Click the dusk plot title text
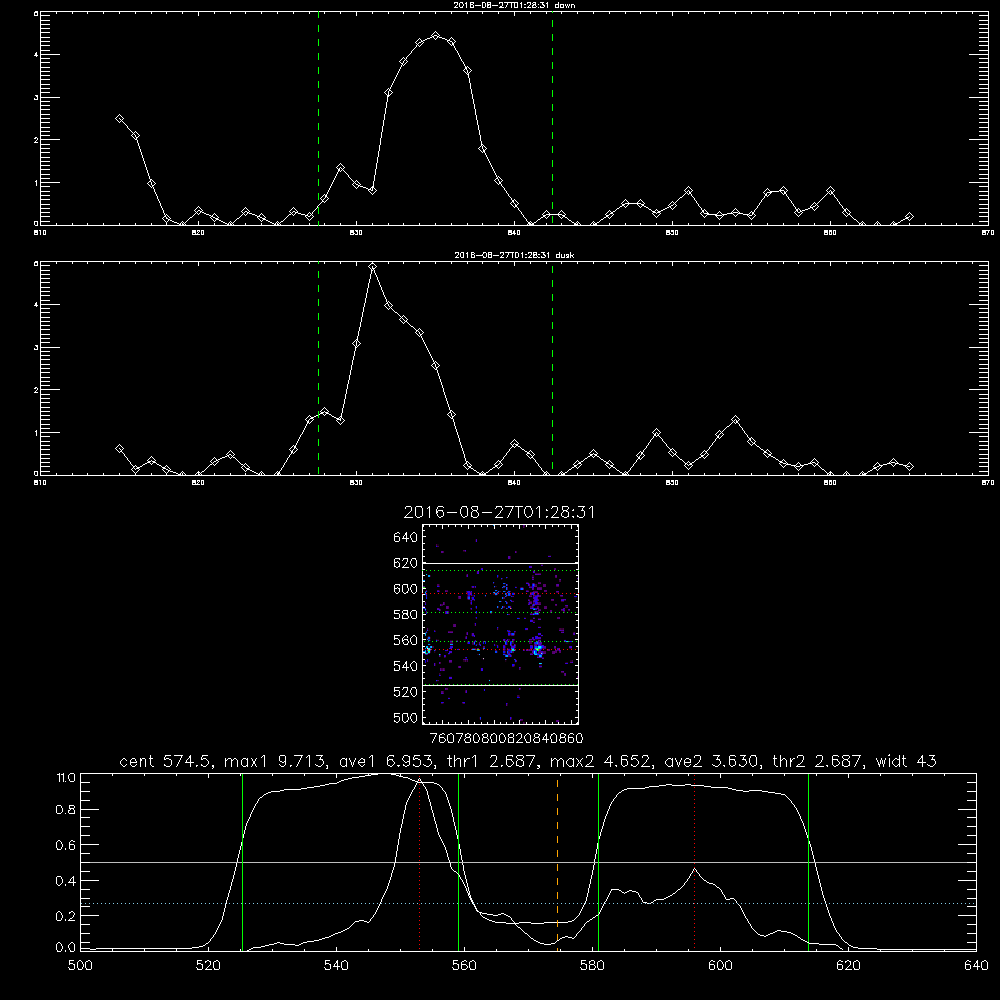The width and height of the screenshot is (1000, 1000). tap(514, 255)
